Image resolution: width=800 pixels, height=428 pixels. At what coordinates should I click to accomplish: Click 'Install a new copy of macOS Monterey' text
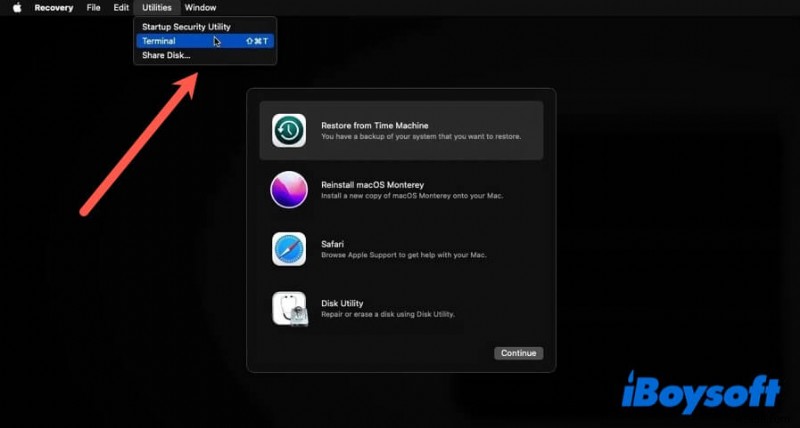pos(412,196)
